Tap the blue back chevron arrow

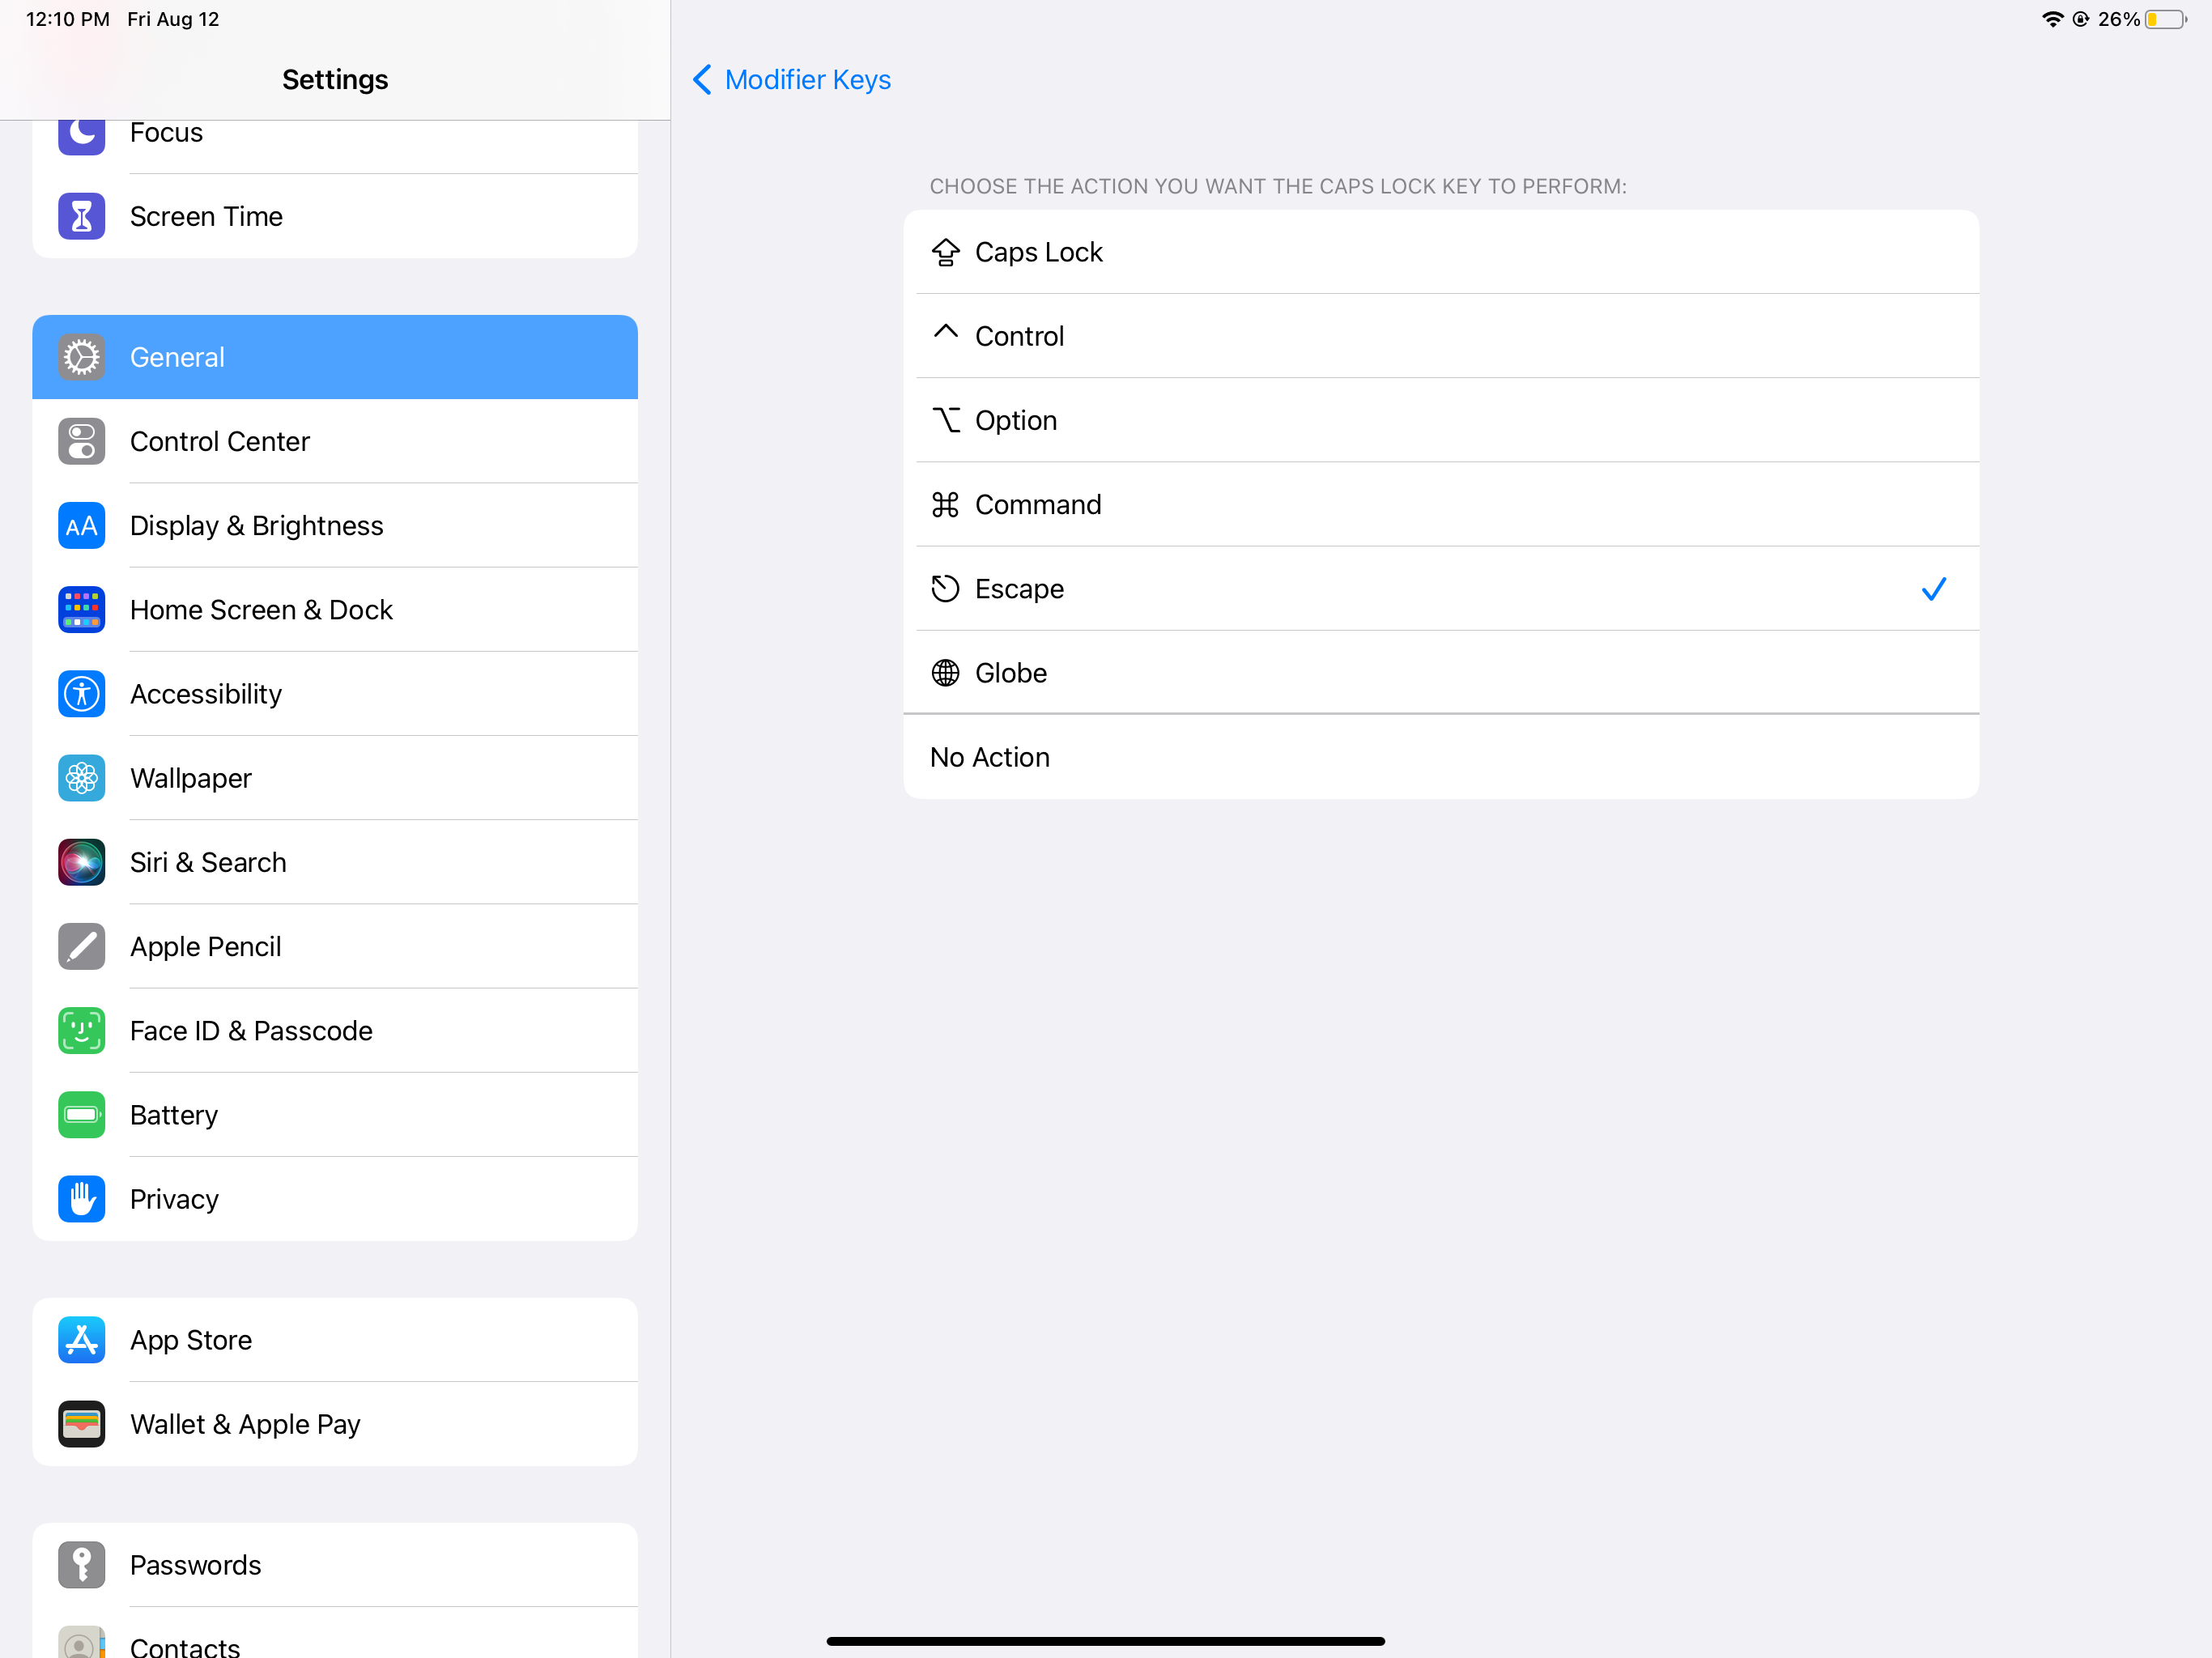pyautogui.click(x=702, y=79)
